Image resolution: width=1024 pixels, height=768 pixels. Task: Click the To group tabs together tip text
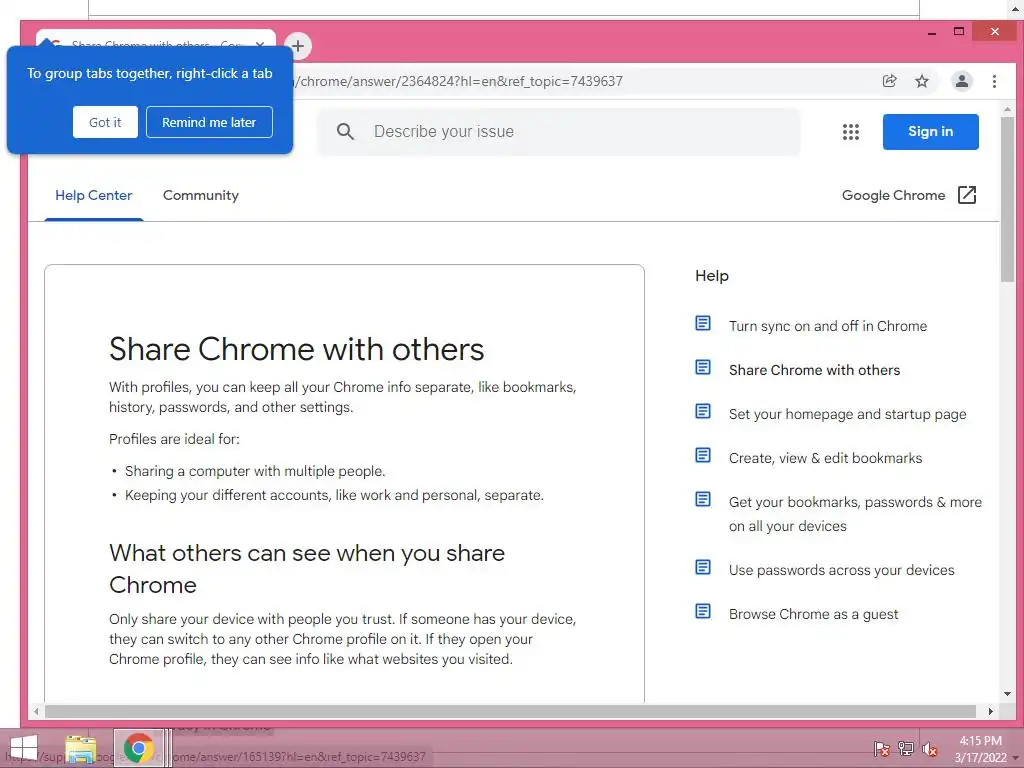tap(150, 73)
